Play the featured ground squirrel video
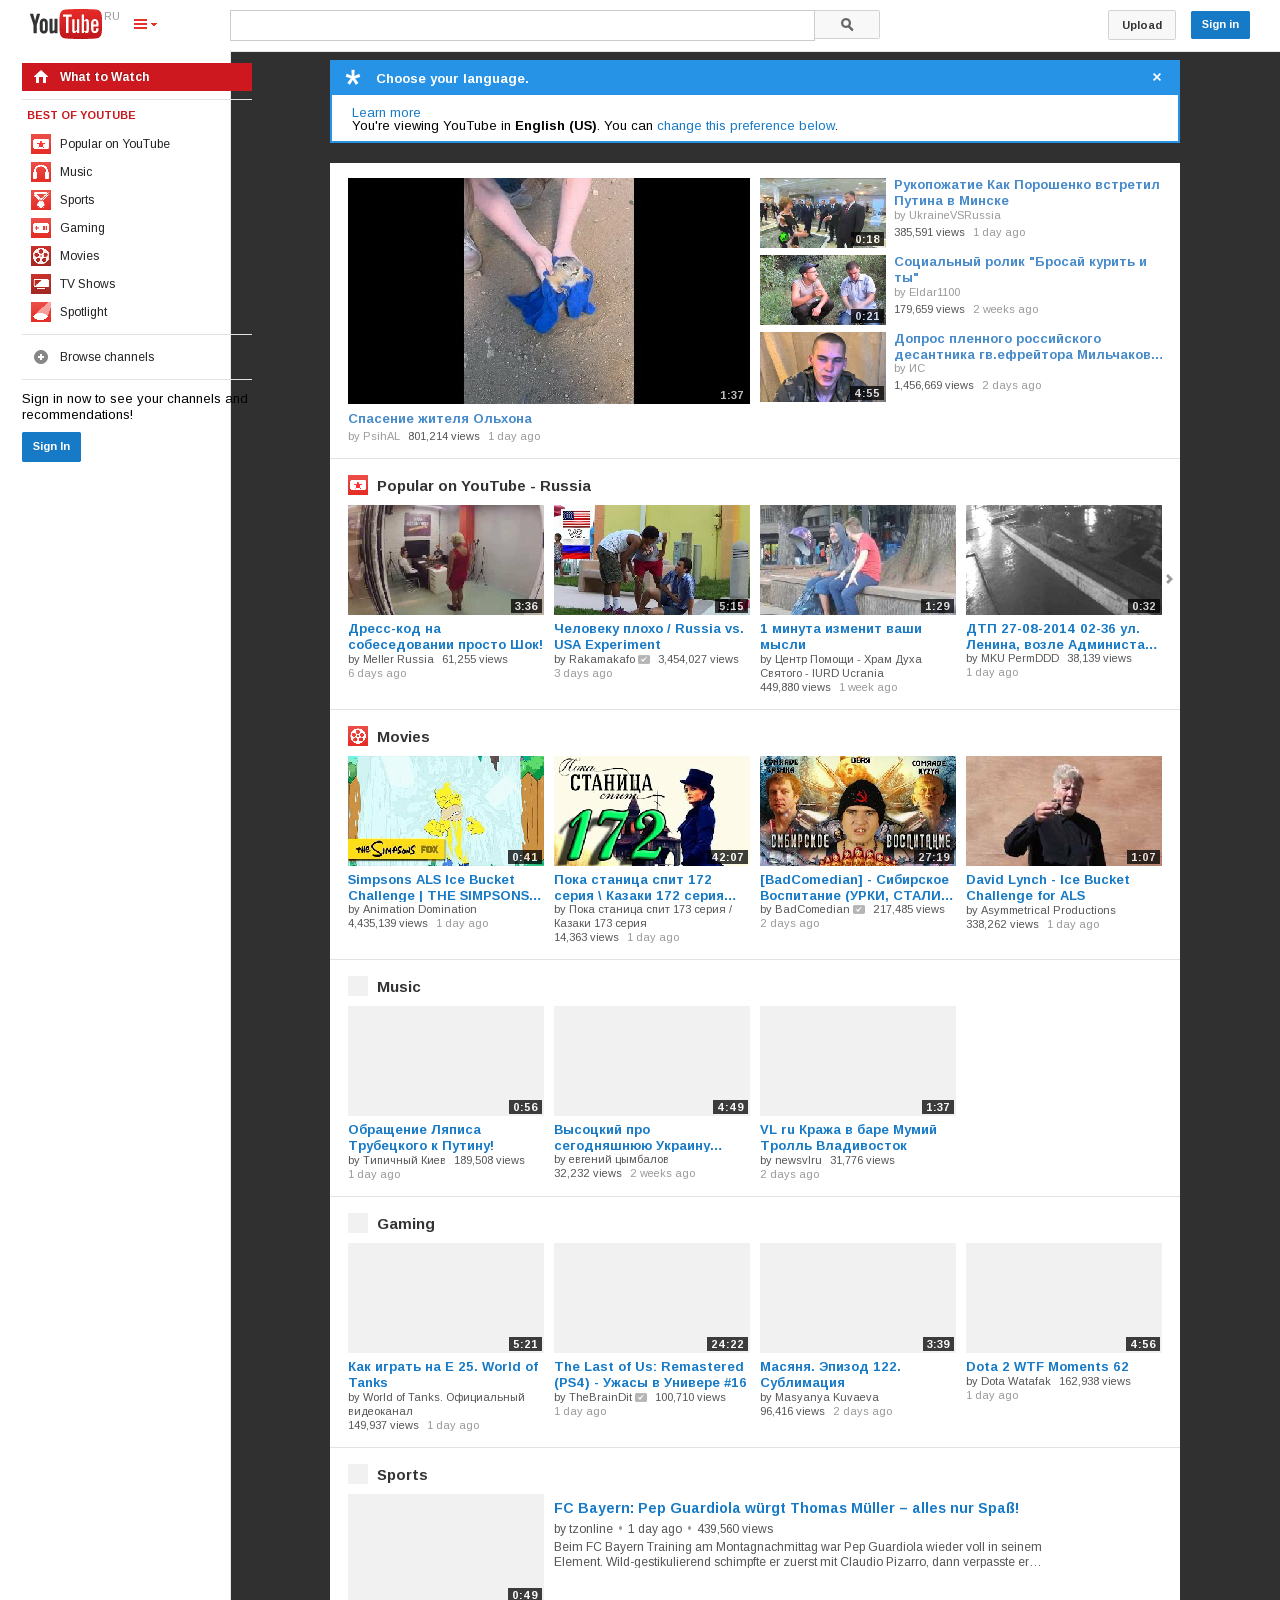This screenshot has height=1600, width=1280. tap(549, 291)
